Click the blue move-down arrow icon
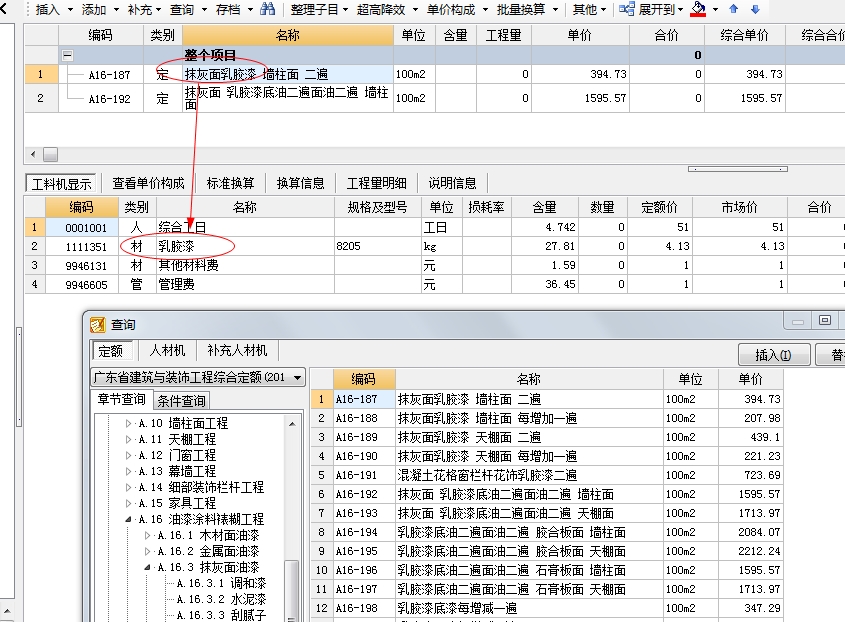The image size is (845, 622). click(755, 9)
